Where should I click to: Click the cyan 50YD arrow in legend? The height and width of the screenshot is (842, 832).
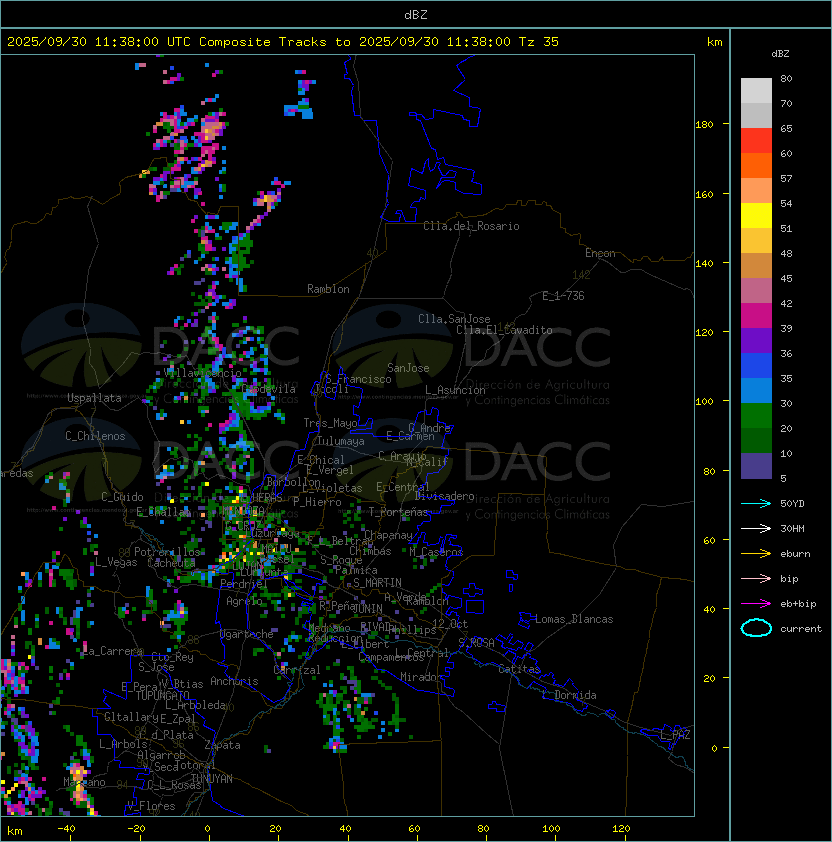pyautogui.click(x=756, y=503)
